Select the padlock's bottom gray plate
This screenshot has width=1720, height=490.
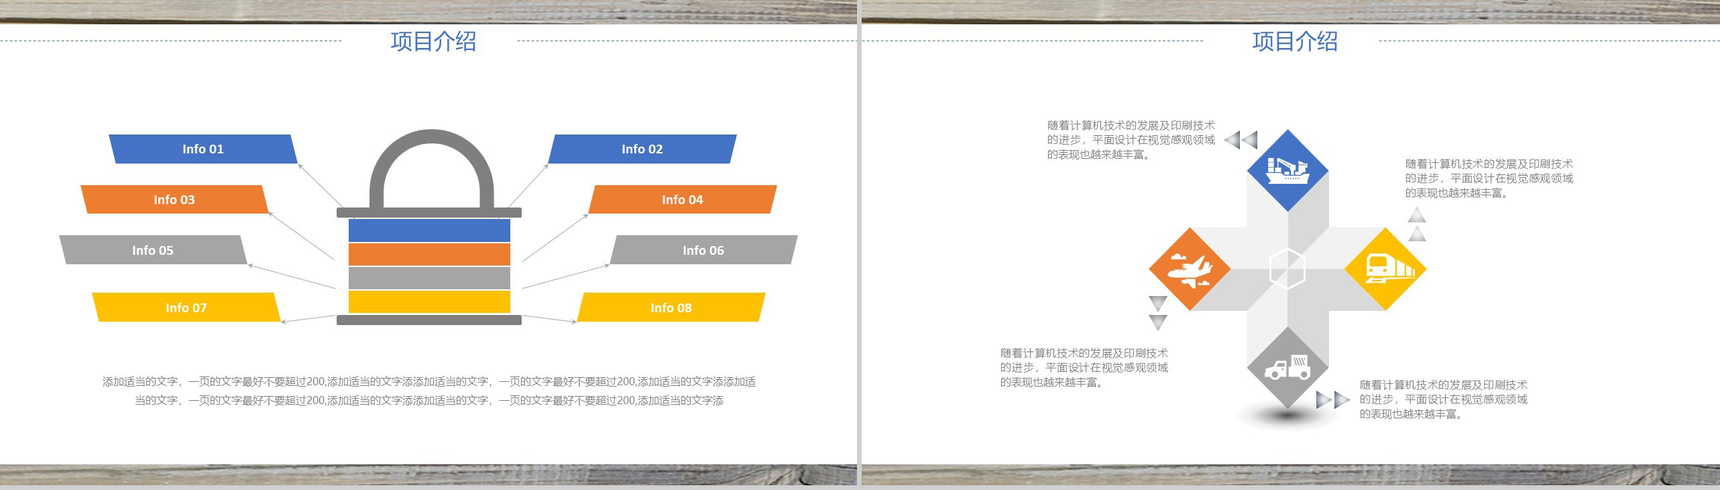coord(429,320)
